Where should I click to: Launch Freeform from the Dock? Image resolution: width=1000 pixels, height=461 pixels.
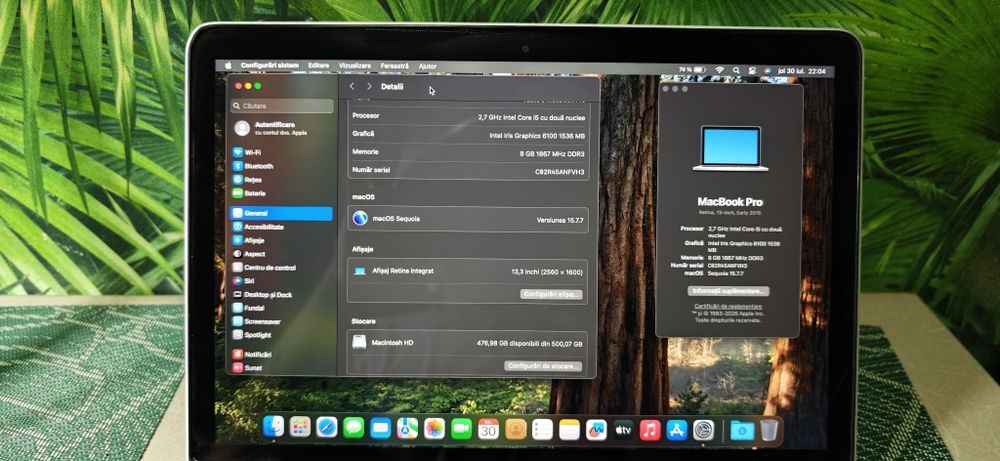click(596, 430)
